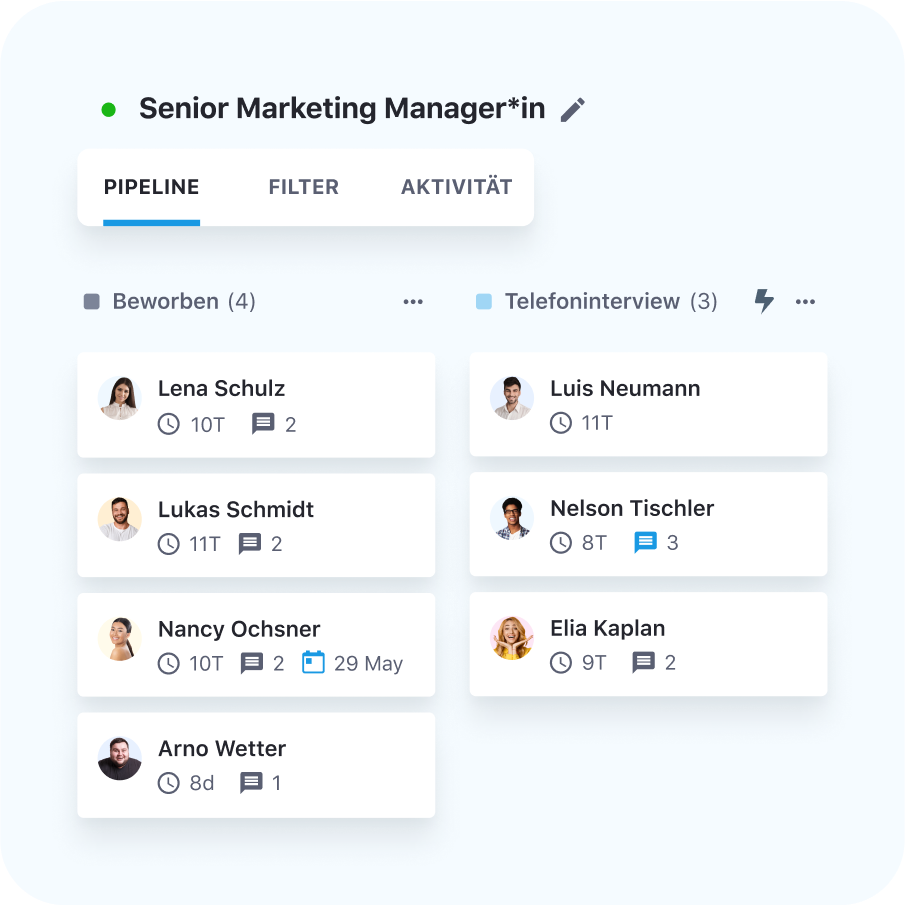The height and width of the screenshot is (905, 905).
Task: Click the light blue Telefoninterview stage color square
Action: [484, 302]
